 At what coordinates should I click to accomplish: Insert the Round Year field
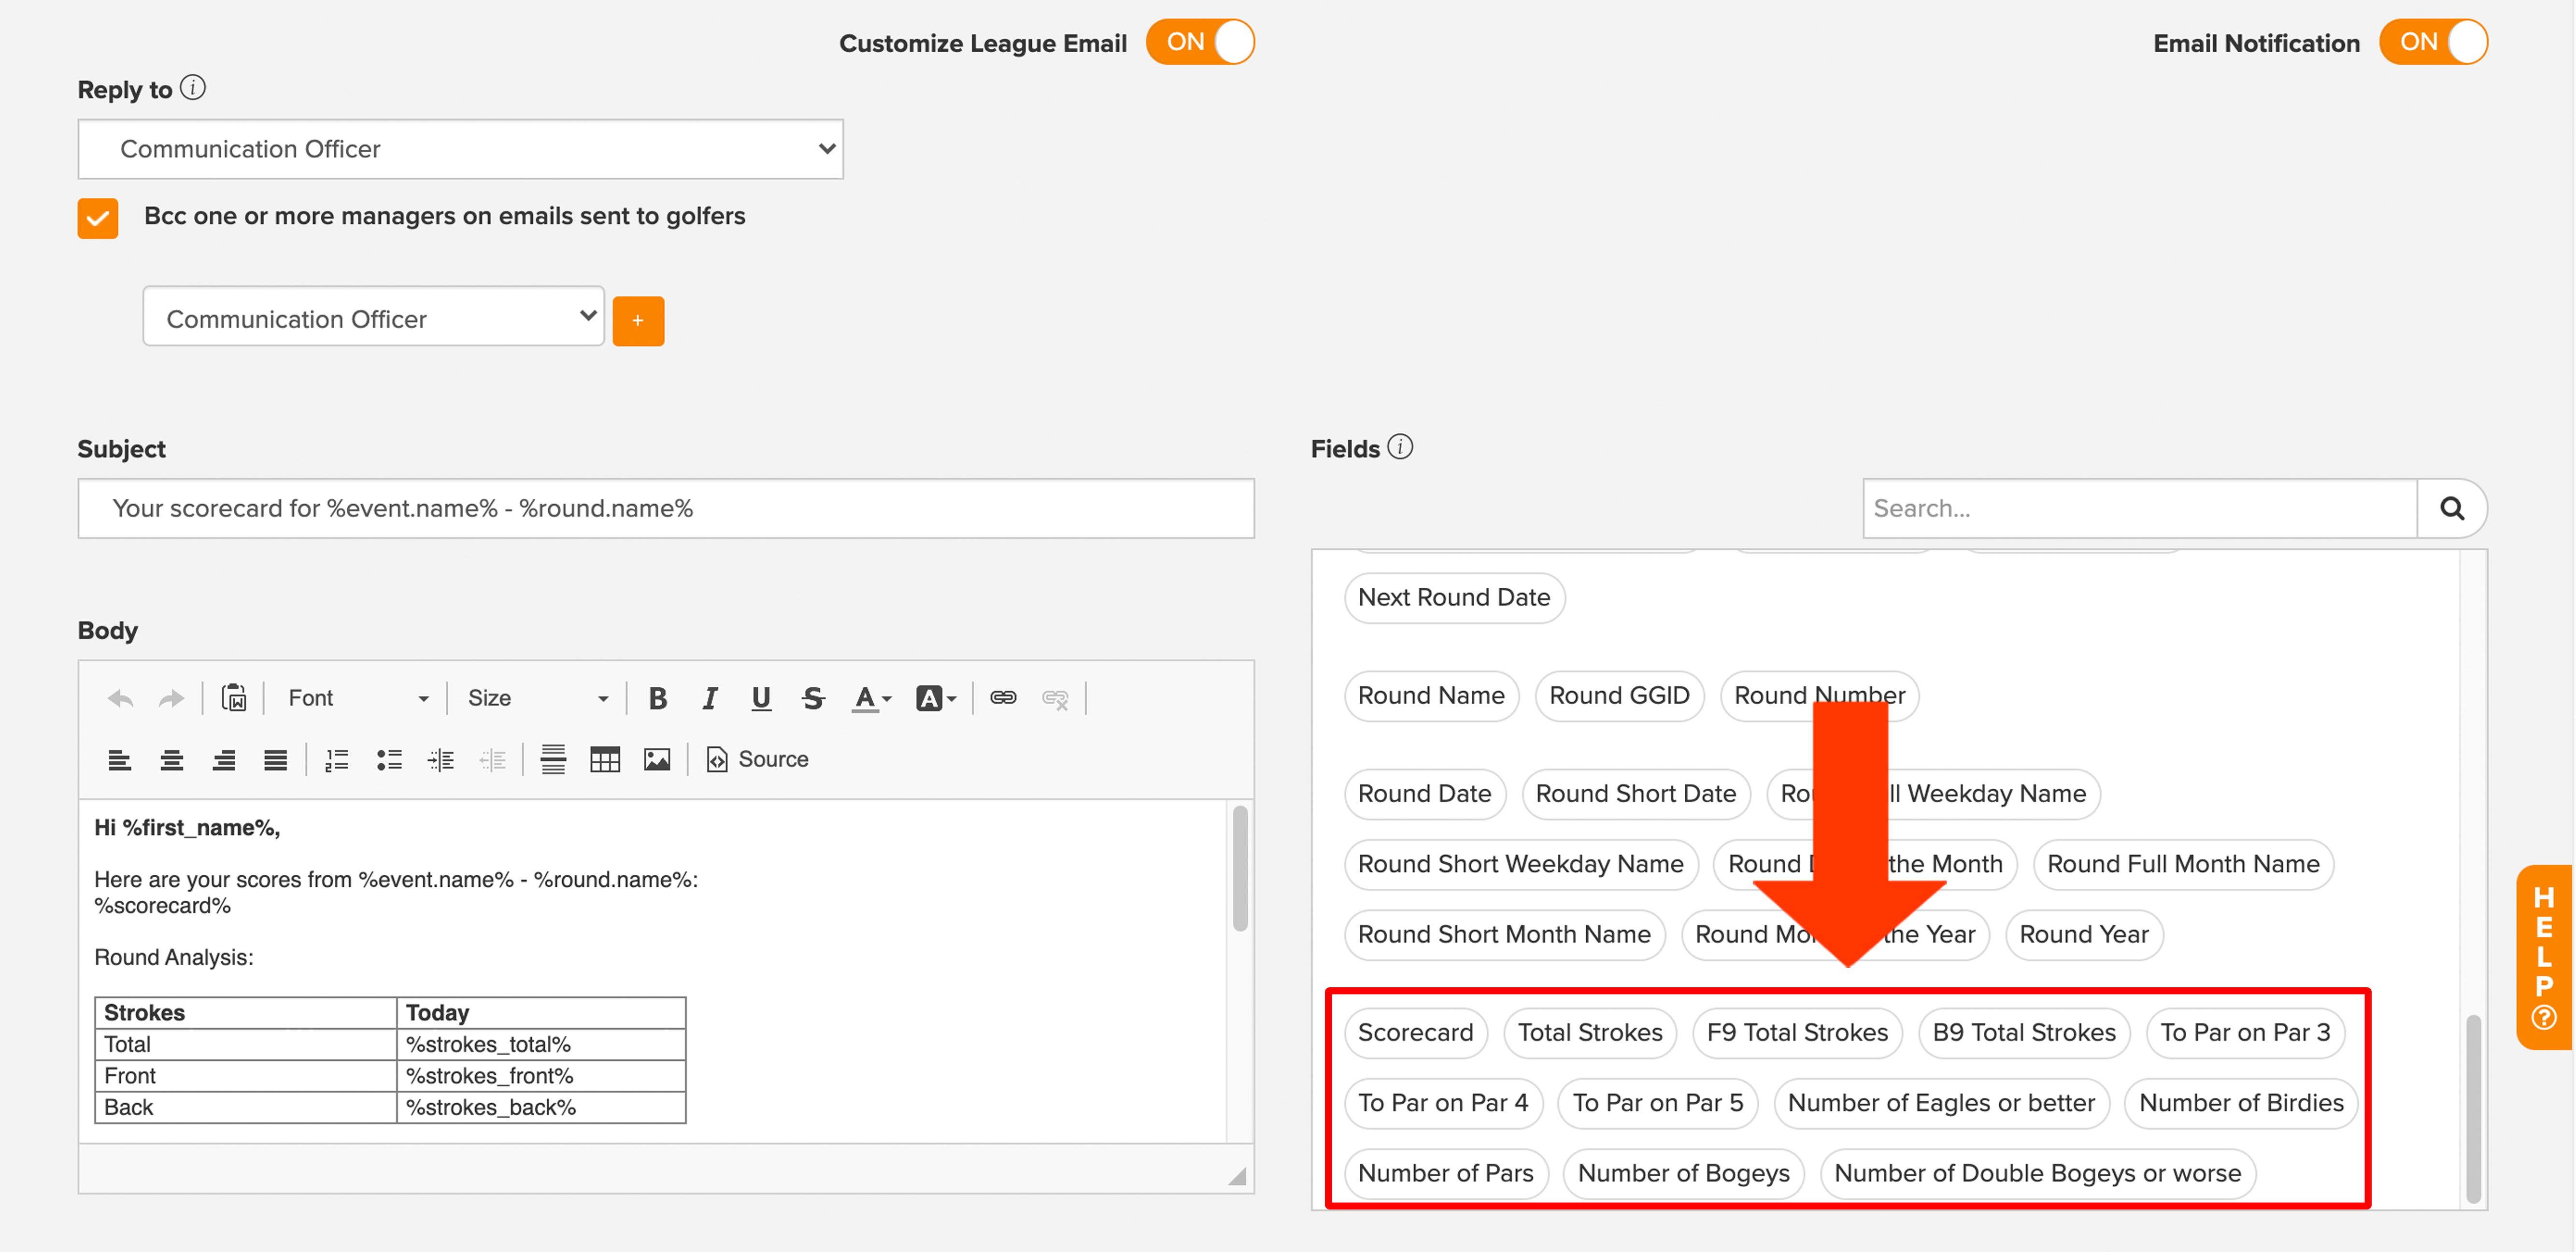click(x=2084, y=934)
